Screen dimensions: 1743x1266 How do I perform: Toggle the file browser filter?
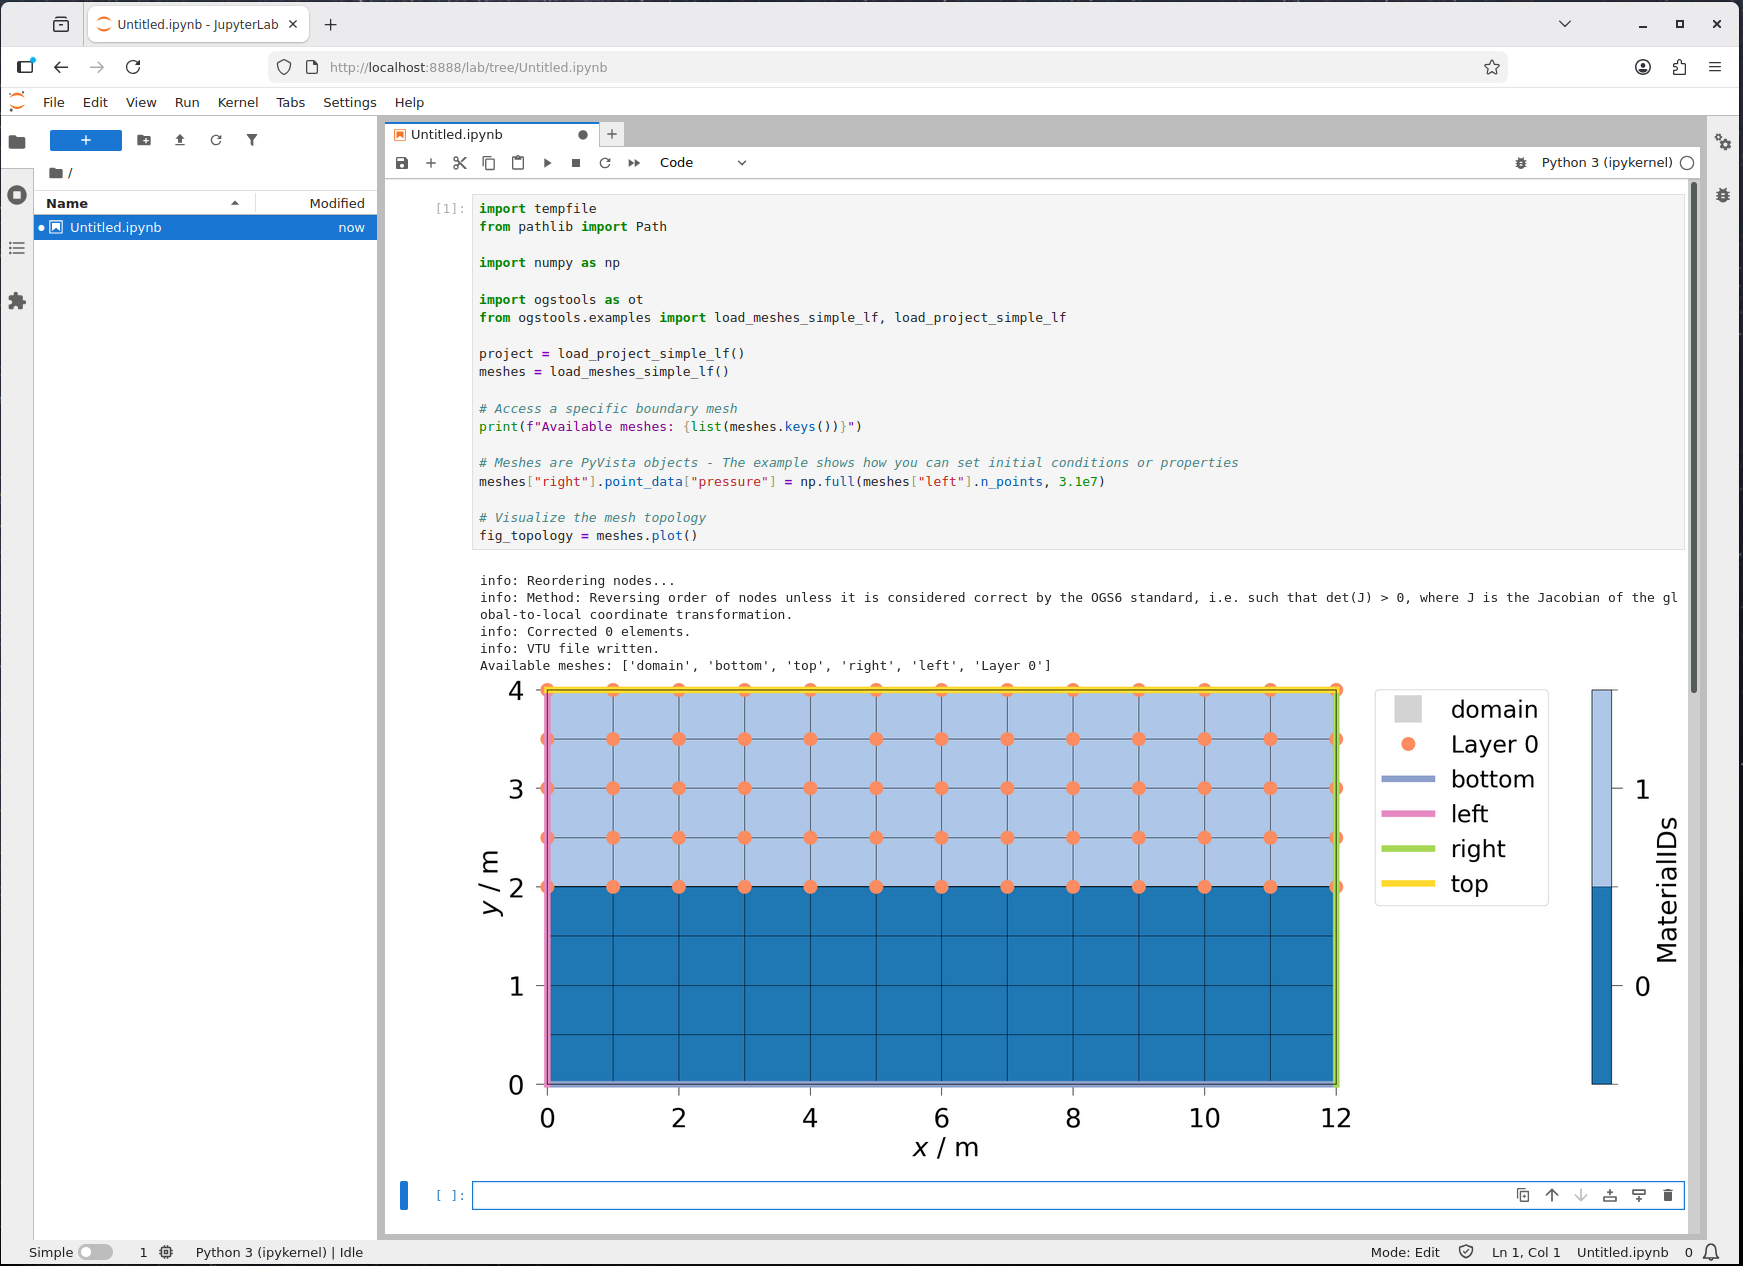point(252,140)
